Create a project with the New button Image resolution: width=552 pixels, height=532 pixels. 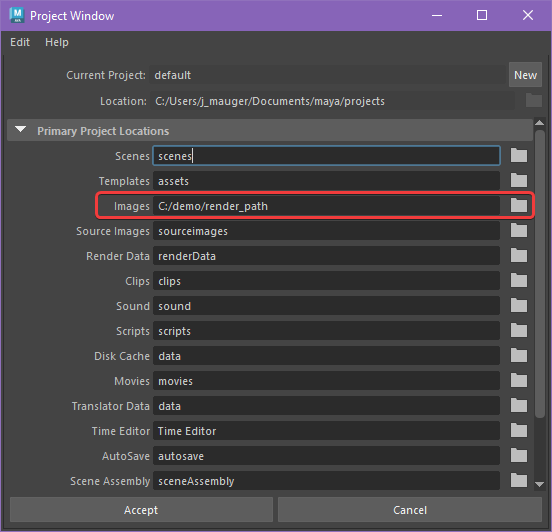(x=525, y=75)
